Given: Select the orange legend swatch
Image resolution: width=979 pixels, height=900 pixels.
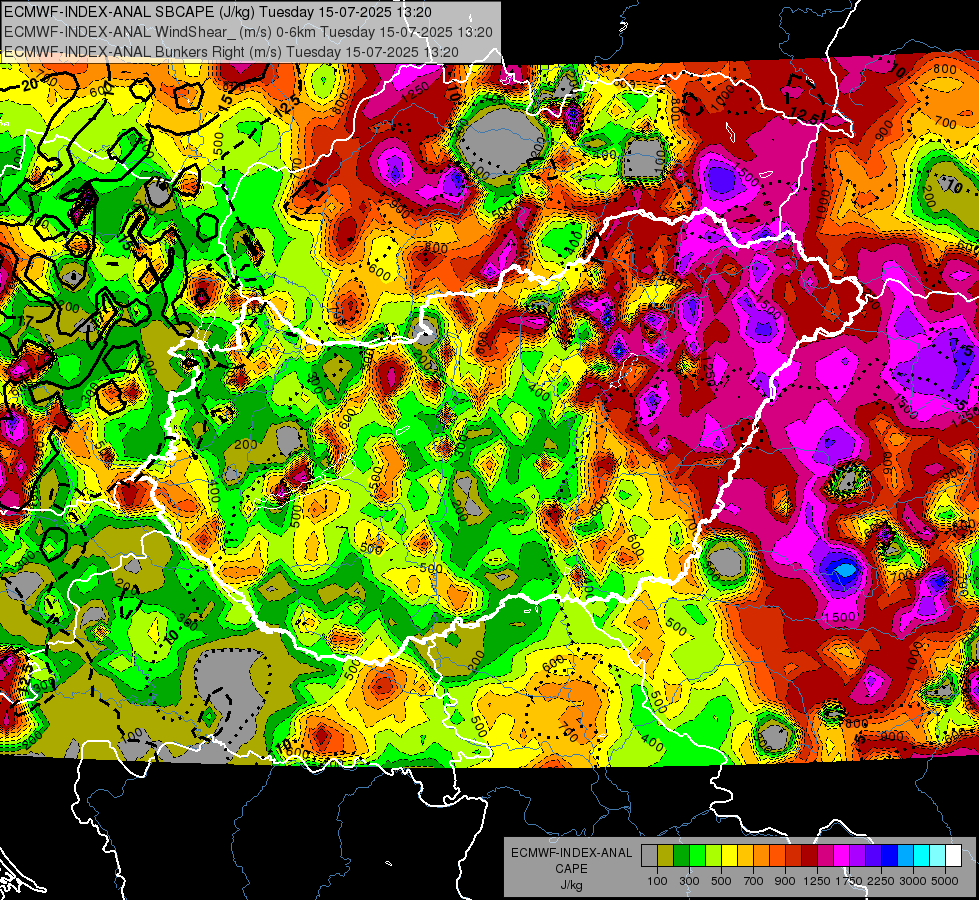Looking at the screenshot, I should point(761,855).
